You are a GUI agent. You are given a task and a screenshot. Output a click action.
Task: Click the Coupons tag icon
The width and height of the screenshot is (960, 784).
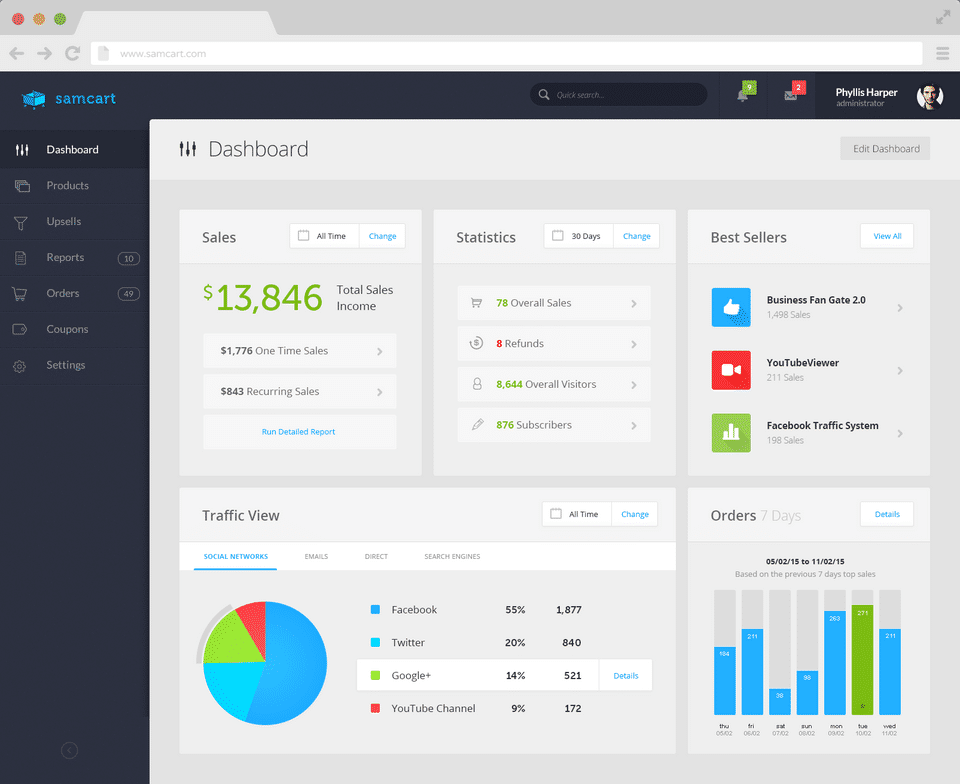20,329
